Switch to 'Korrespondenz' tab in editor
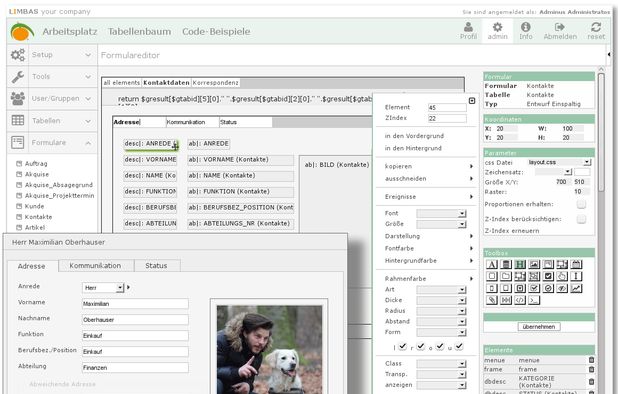 (216, 83)
